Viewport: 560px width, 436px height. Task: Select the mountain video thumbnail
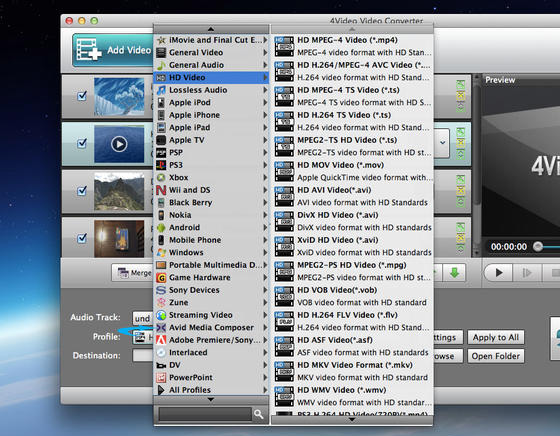119,191
